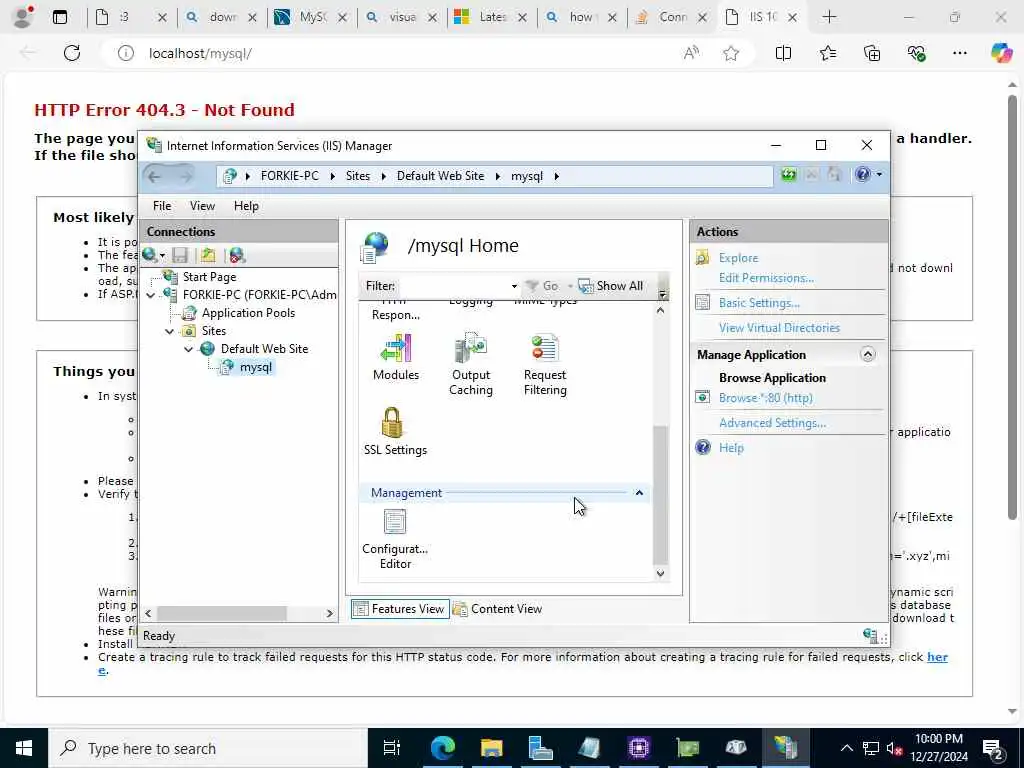Open the Help menu in IIS Manager
Image resolution: width=1024 pixels, height=768 pixels.
click(x=246, y=206)
